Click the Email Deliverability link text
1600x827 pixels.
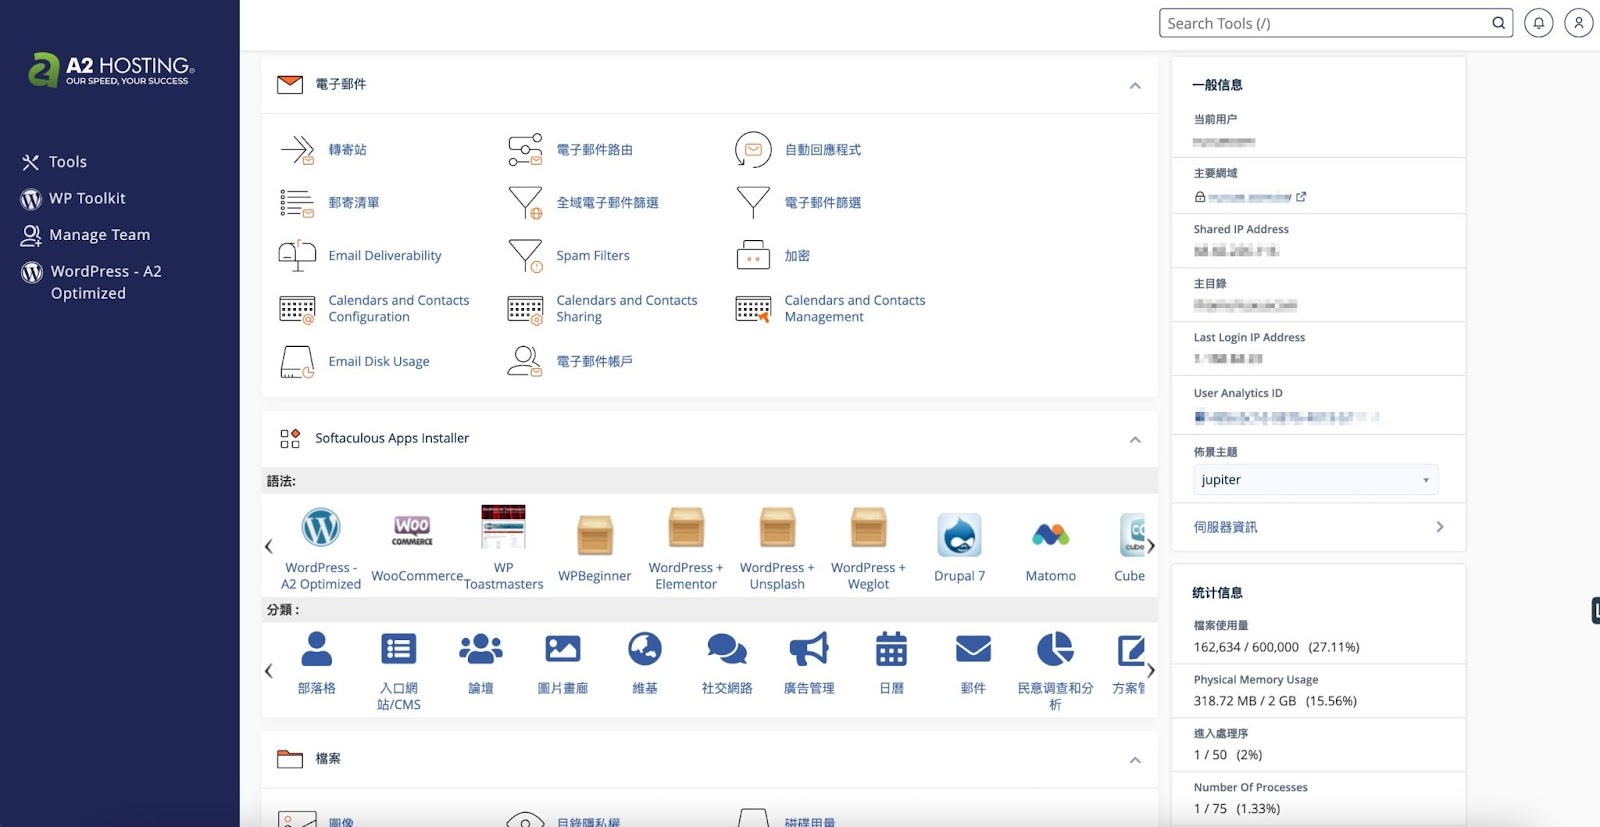[x=385, y=256]
